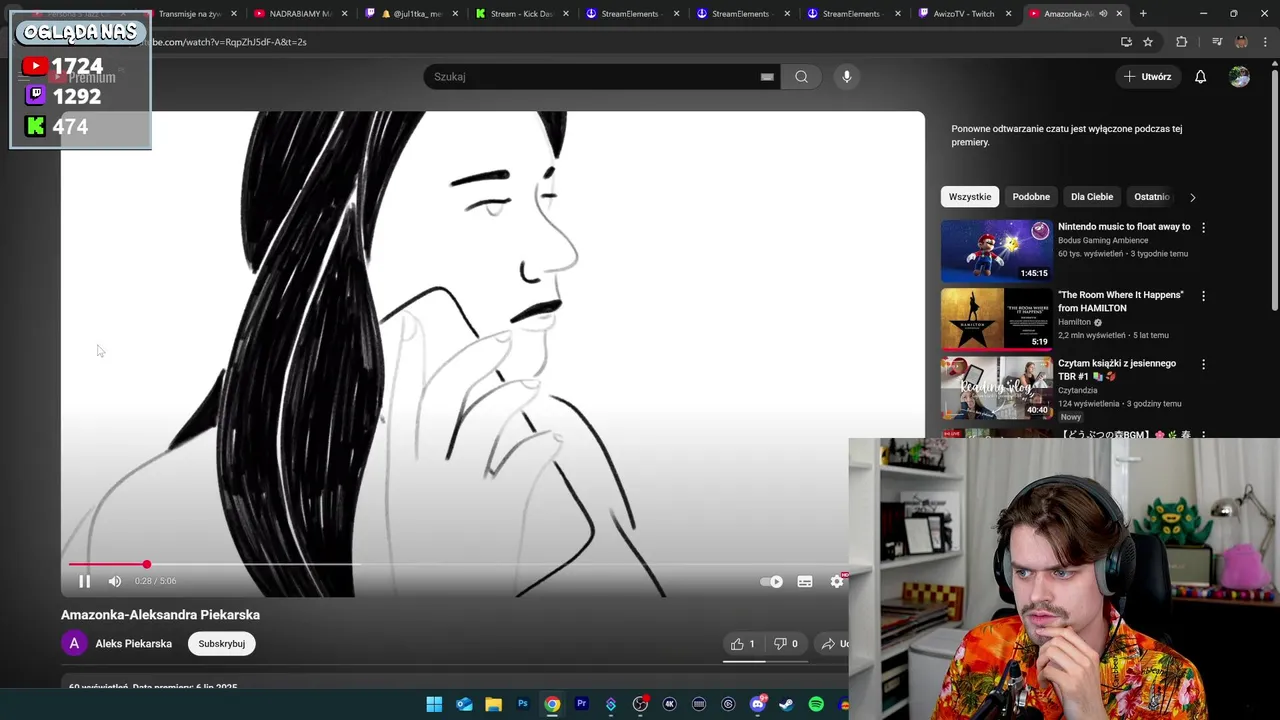Screen dimensions: 1280x720
Task: Install app icon in the address bar
Action: 1126,42
